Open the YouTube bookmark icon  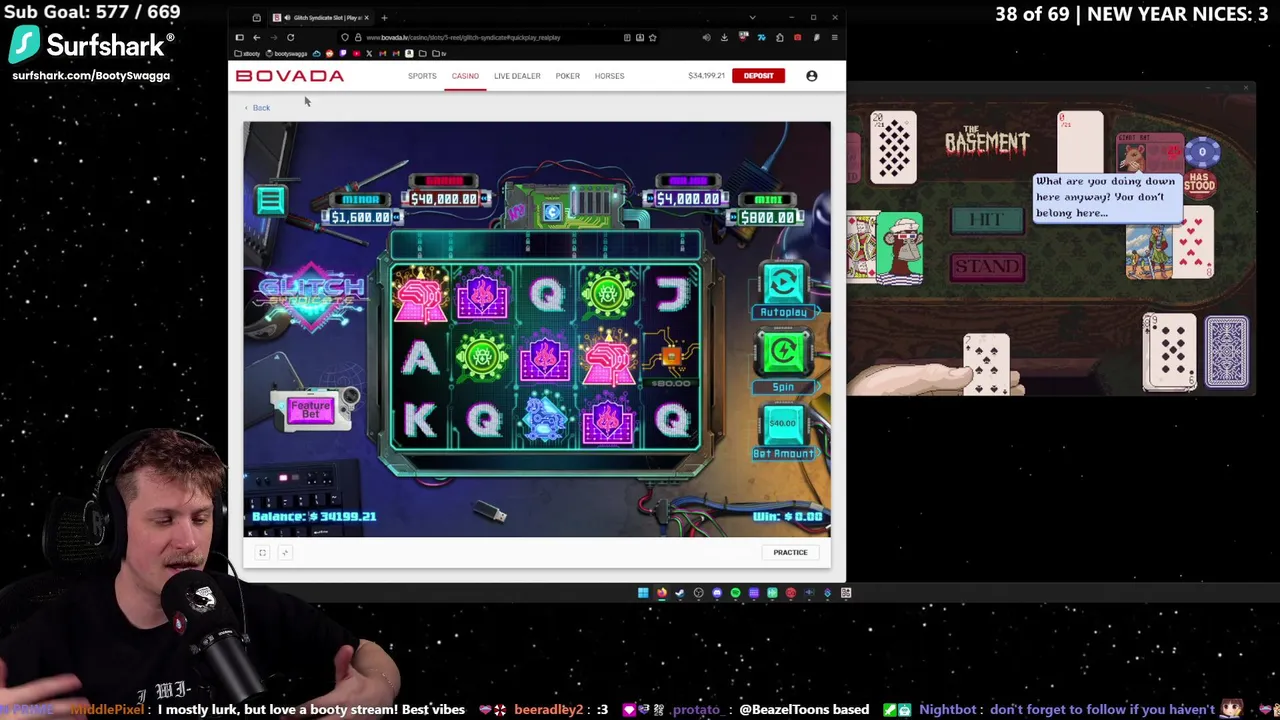pyautogui.click(x=356, y=54)
